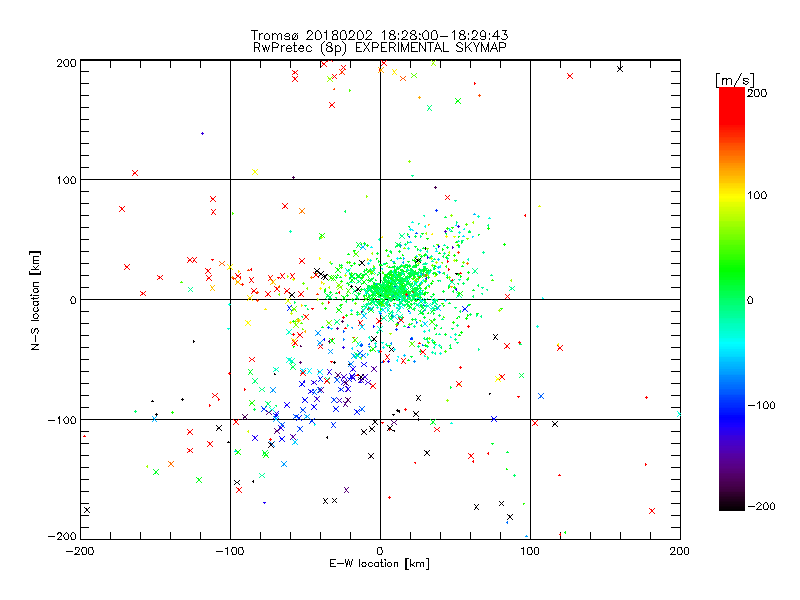Click the x-axis tick label 100
Screen dimensions: 800x600
[530, 551]
